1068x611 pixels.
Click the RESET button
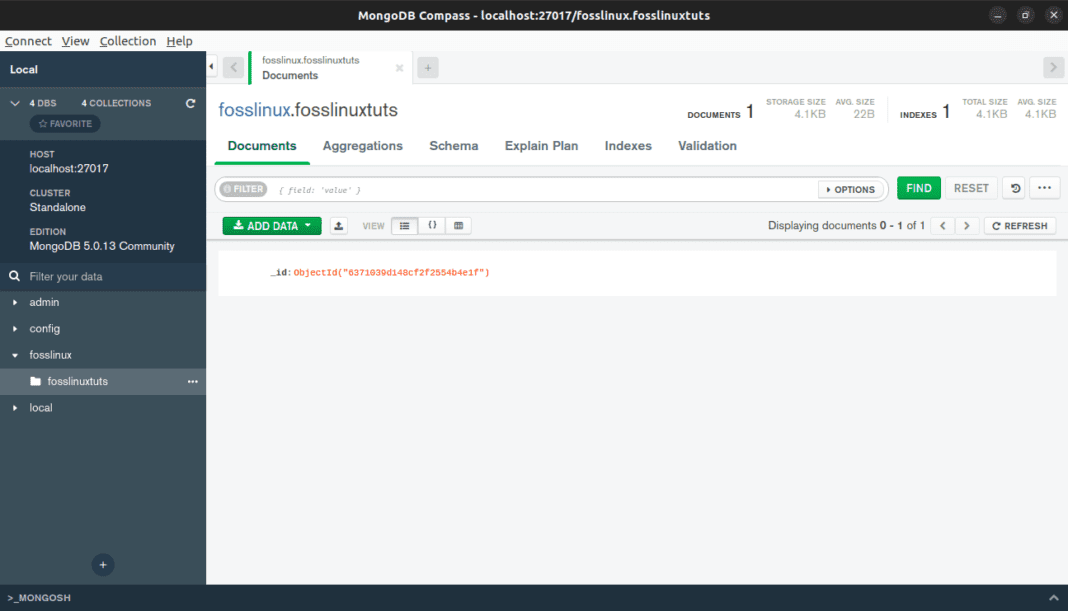point(970,188)
